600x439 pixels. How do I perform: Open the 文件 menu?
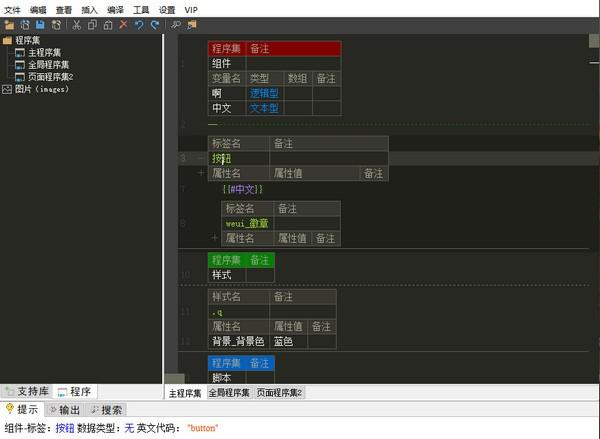point(12,10)
